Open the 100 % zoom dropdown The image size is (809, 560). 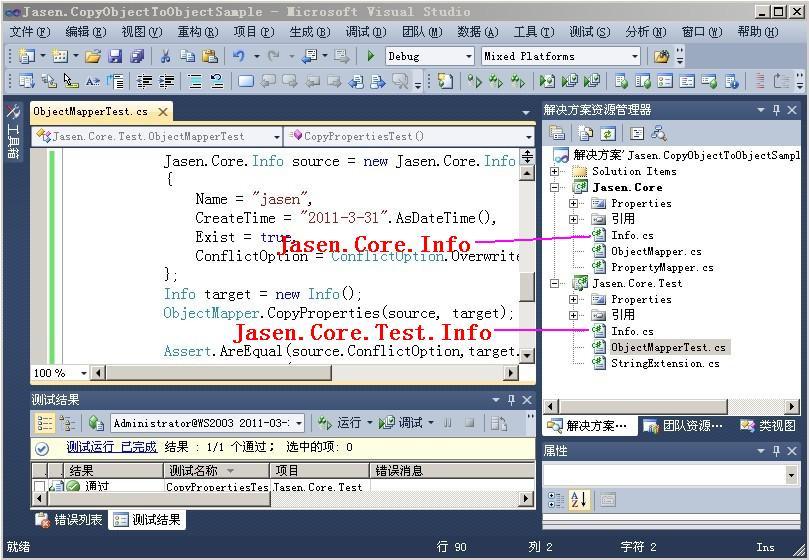click(84, 373)
